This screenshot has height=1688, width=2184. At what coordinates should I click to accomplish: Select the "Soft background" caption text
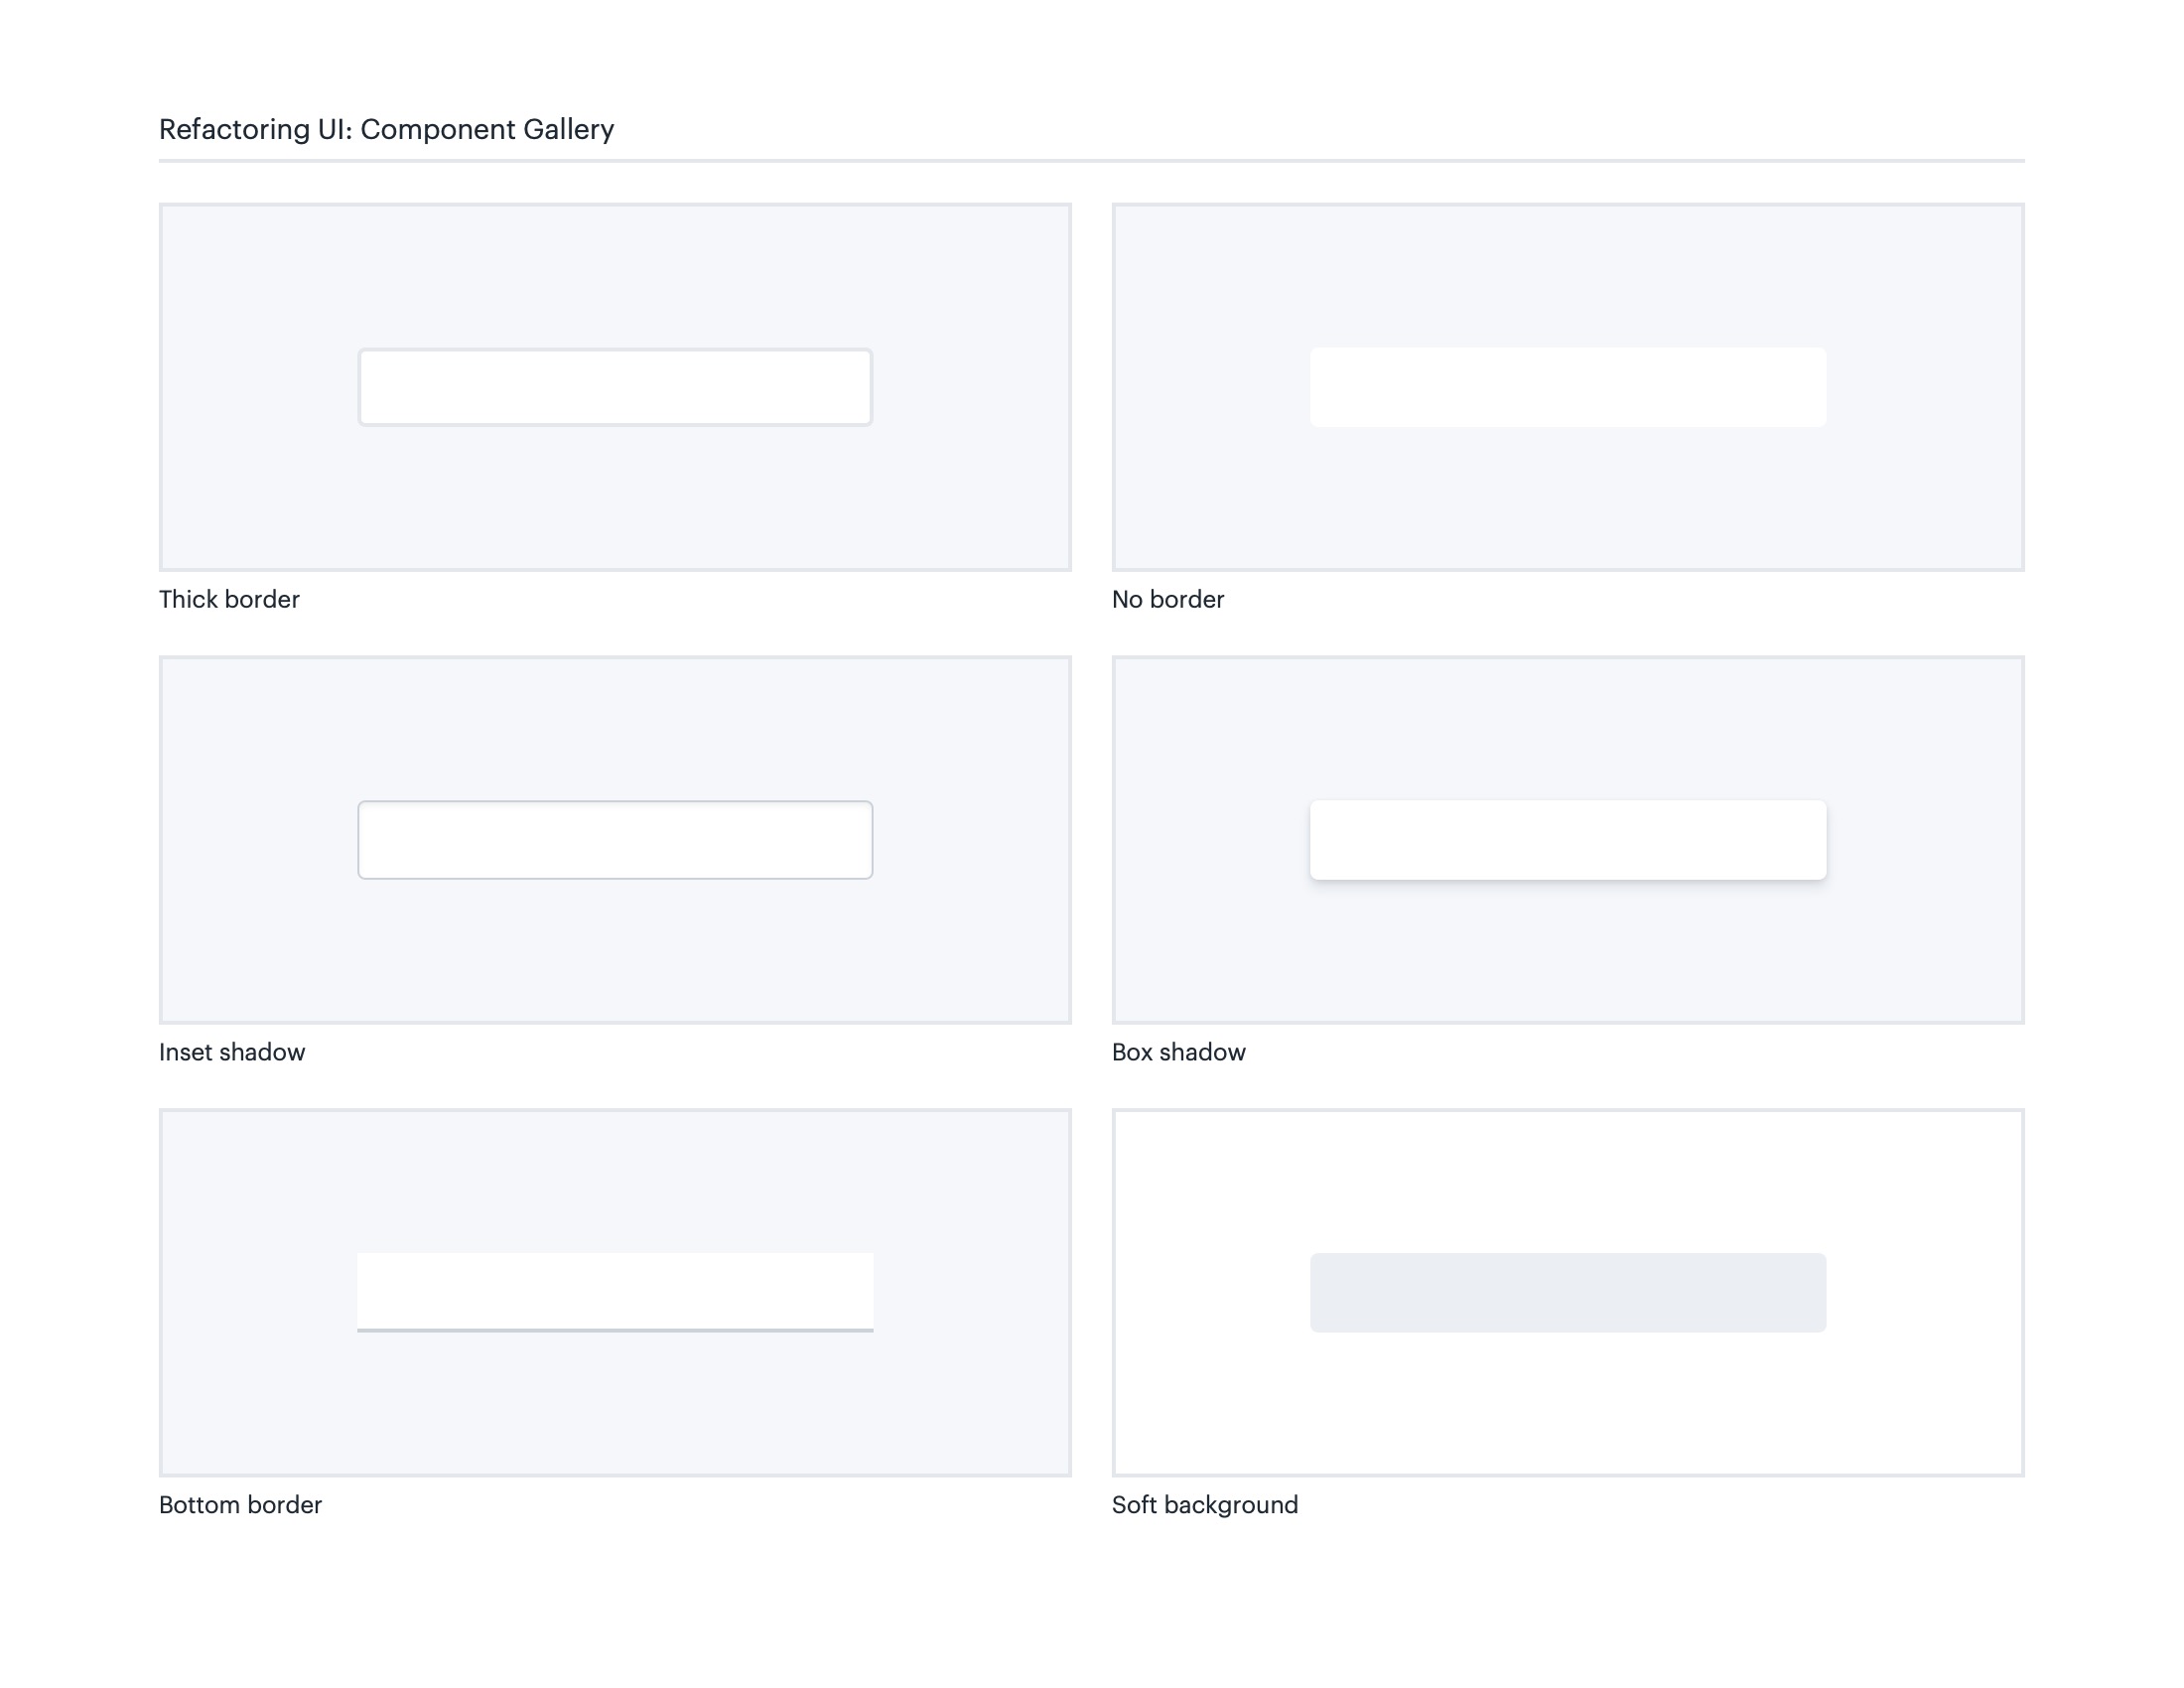1204,1505
